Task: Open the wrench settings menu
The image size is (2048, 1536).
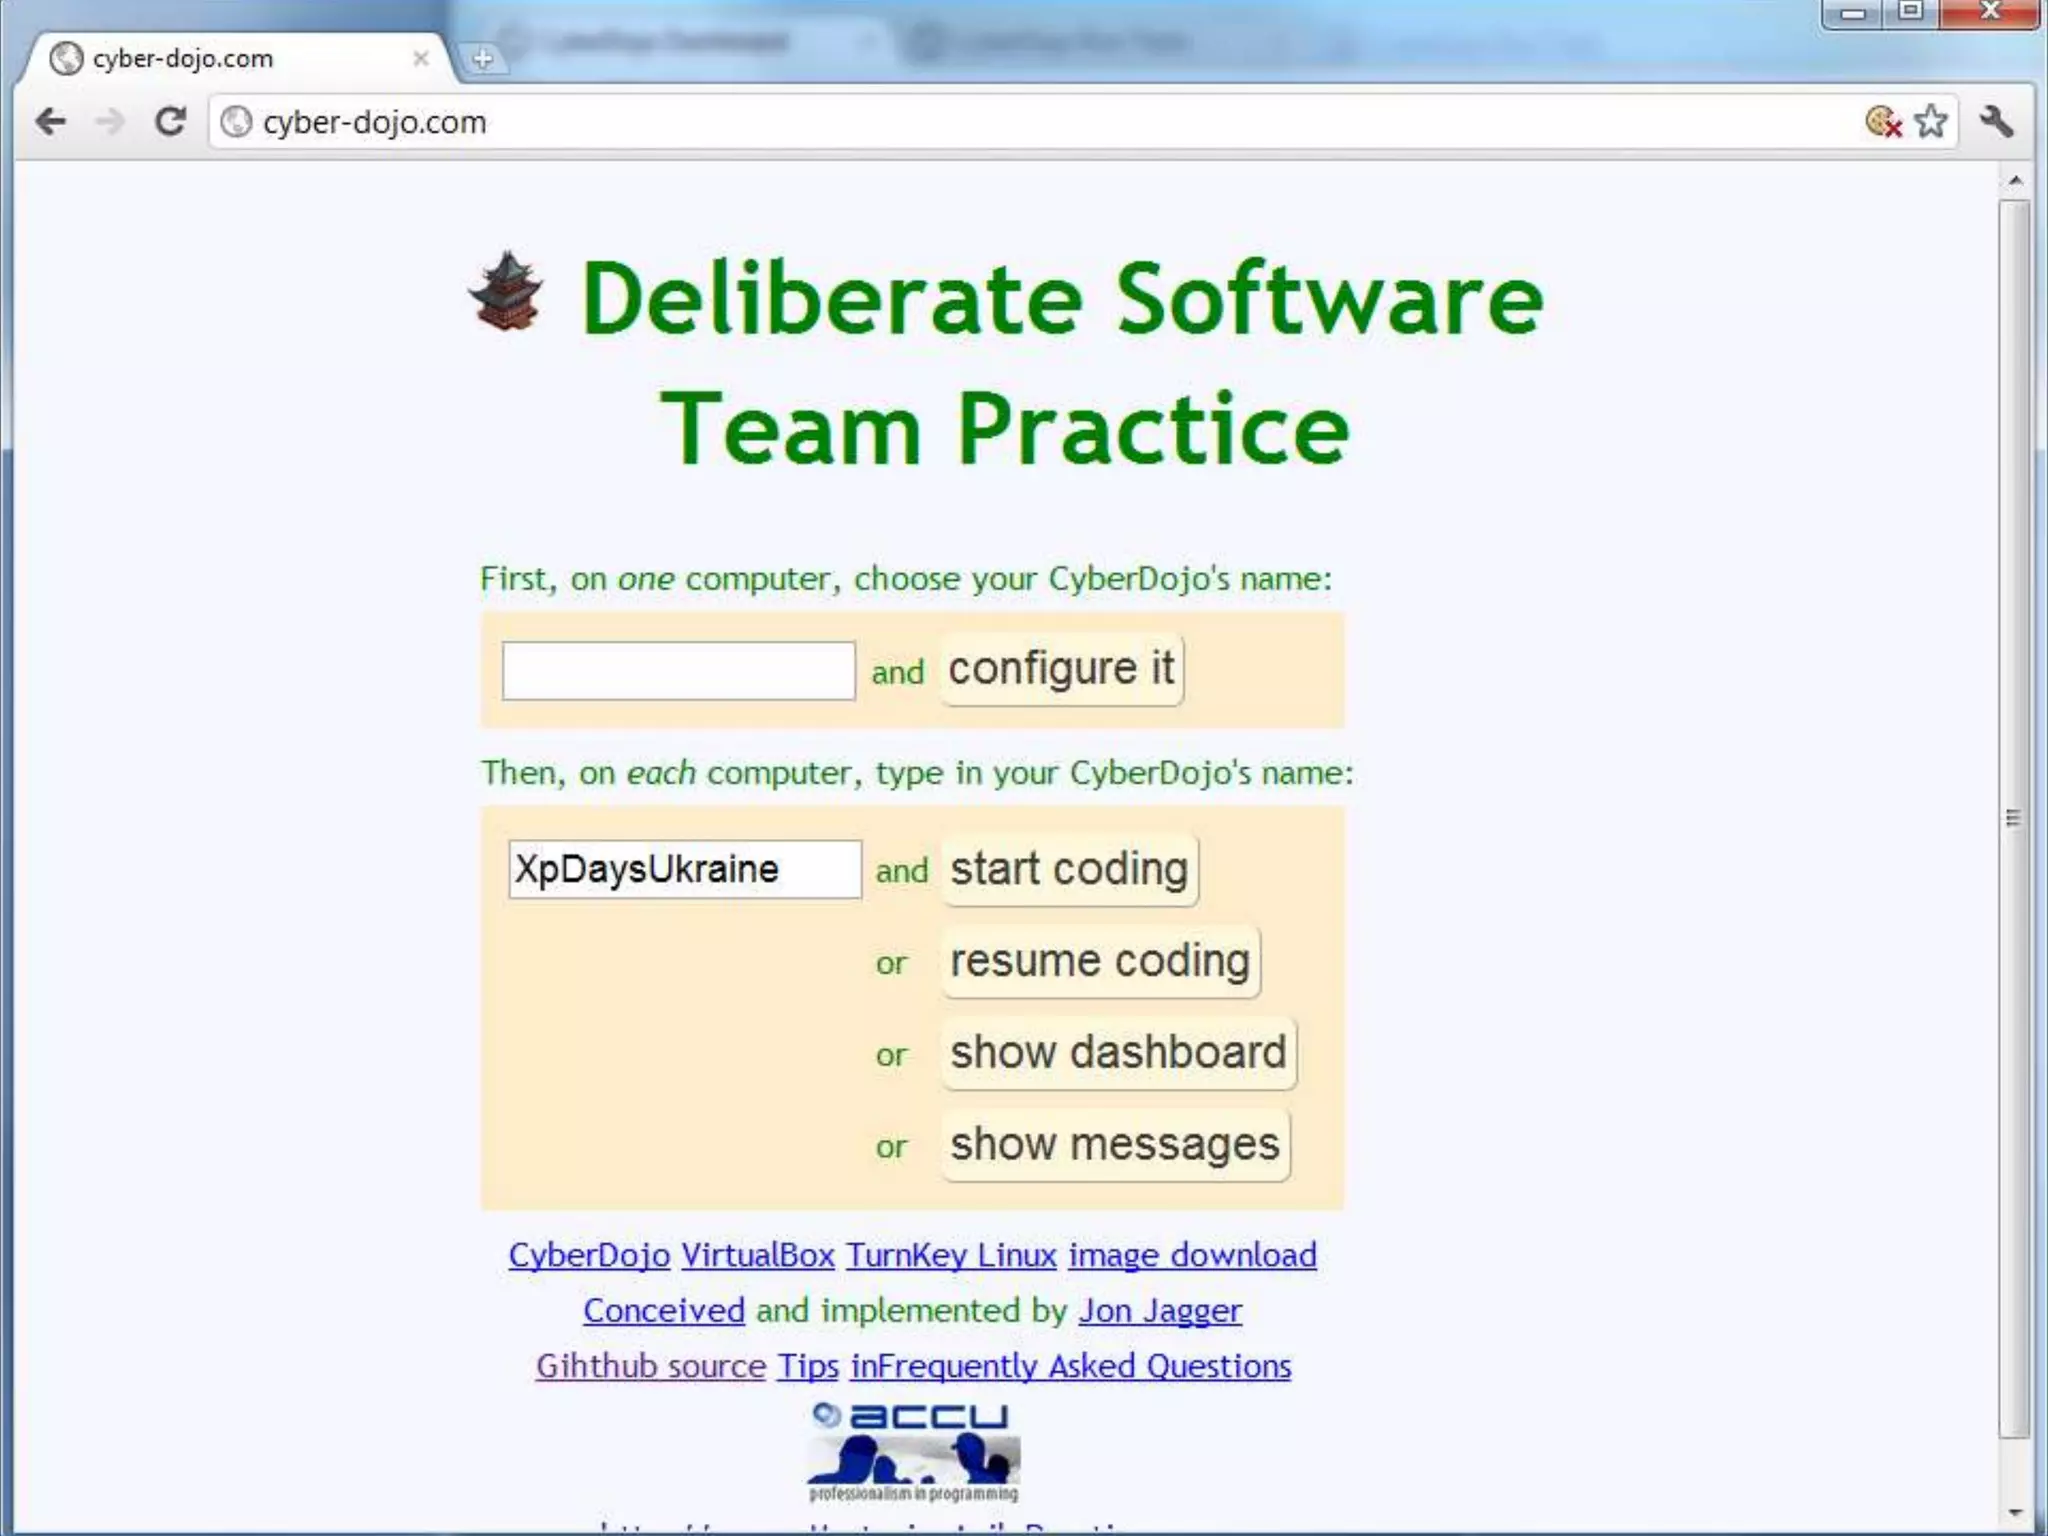Action: (1996, 122)
